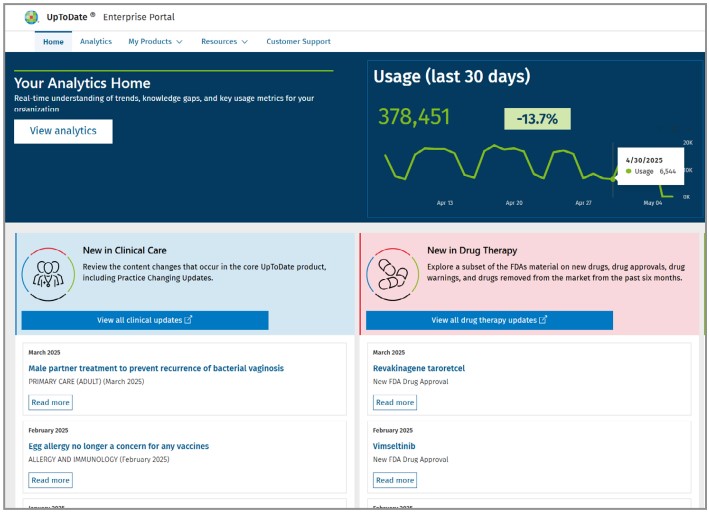Open the bacterial vaginosis treatment article link
Screen dimensions: 709x512
tap(156, 368)
